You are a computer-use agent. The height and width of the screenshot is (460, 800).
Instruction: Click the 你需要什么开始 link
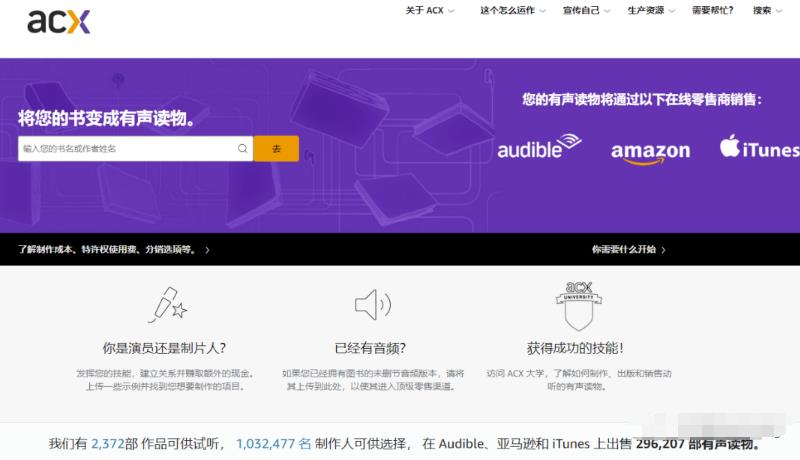tap(628, 250)
